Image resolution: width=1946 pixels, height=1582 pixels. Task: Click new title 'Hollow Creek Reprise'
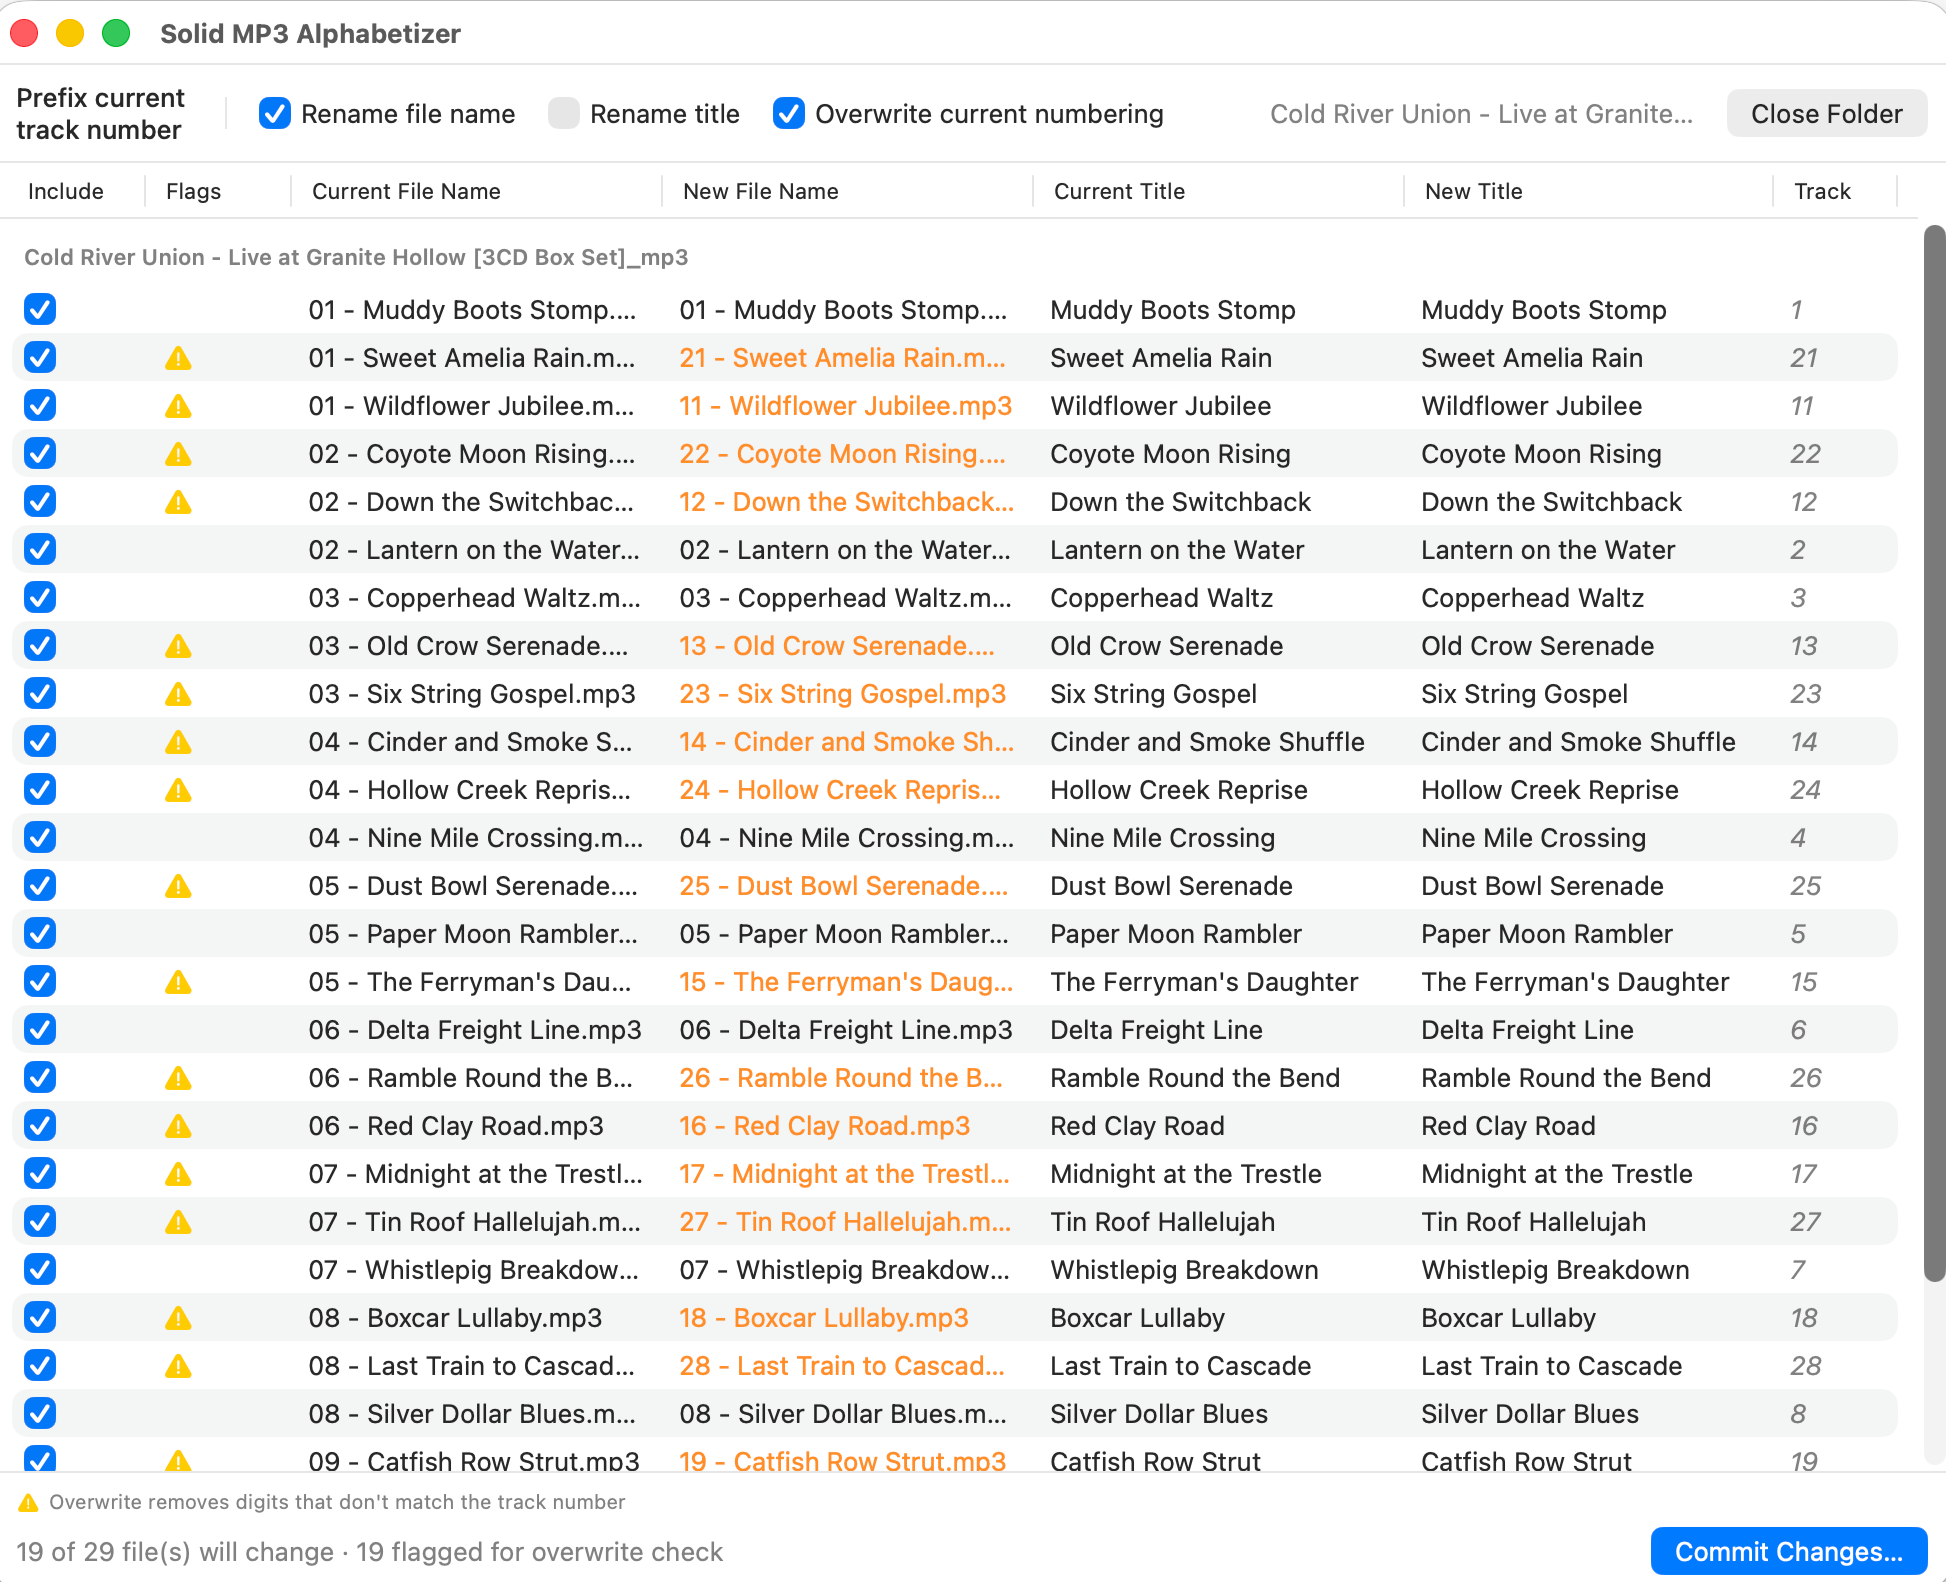[x=1550, y=790]
